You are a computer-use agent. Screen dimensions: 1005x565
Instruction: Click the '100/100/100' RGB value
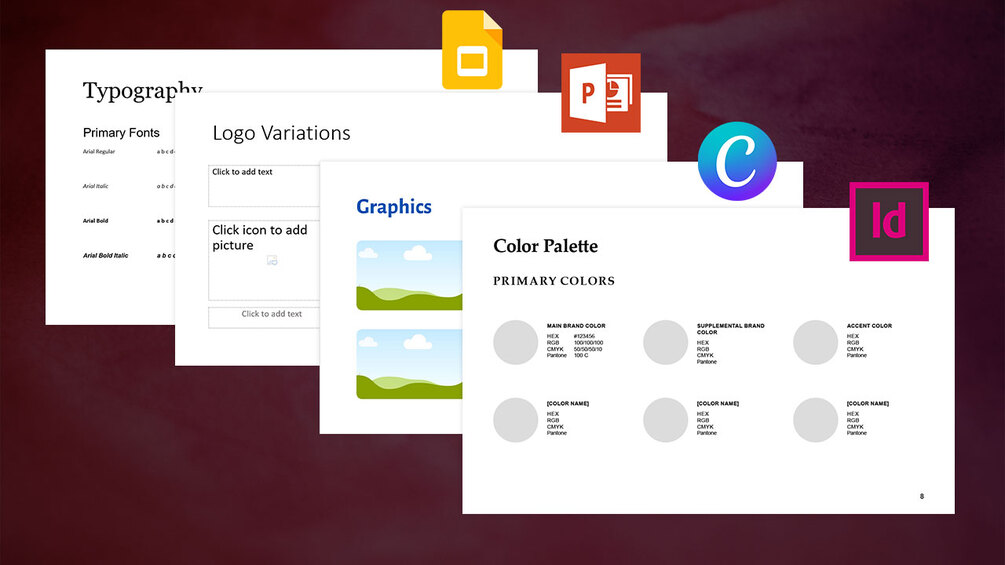[588, 343]
